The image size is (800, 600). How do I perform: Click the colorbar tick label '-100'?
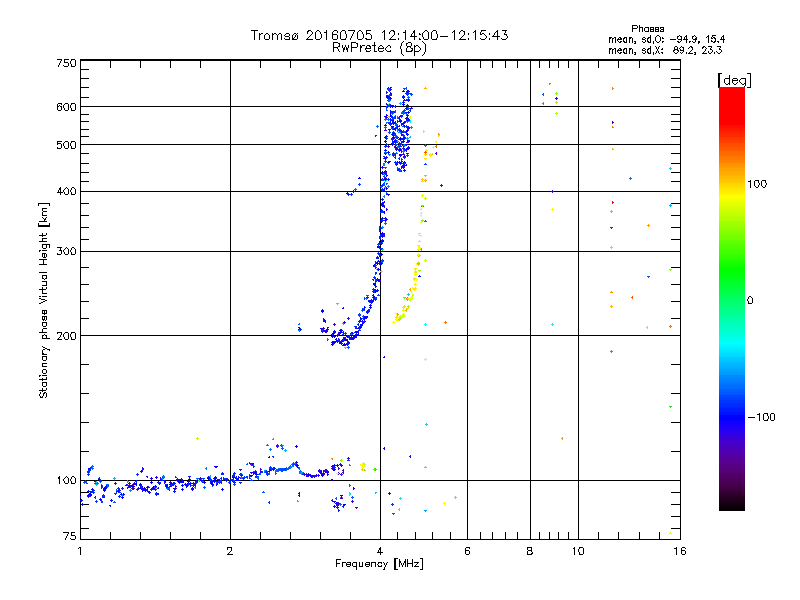[762, 417]
